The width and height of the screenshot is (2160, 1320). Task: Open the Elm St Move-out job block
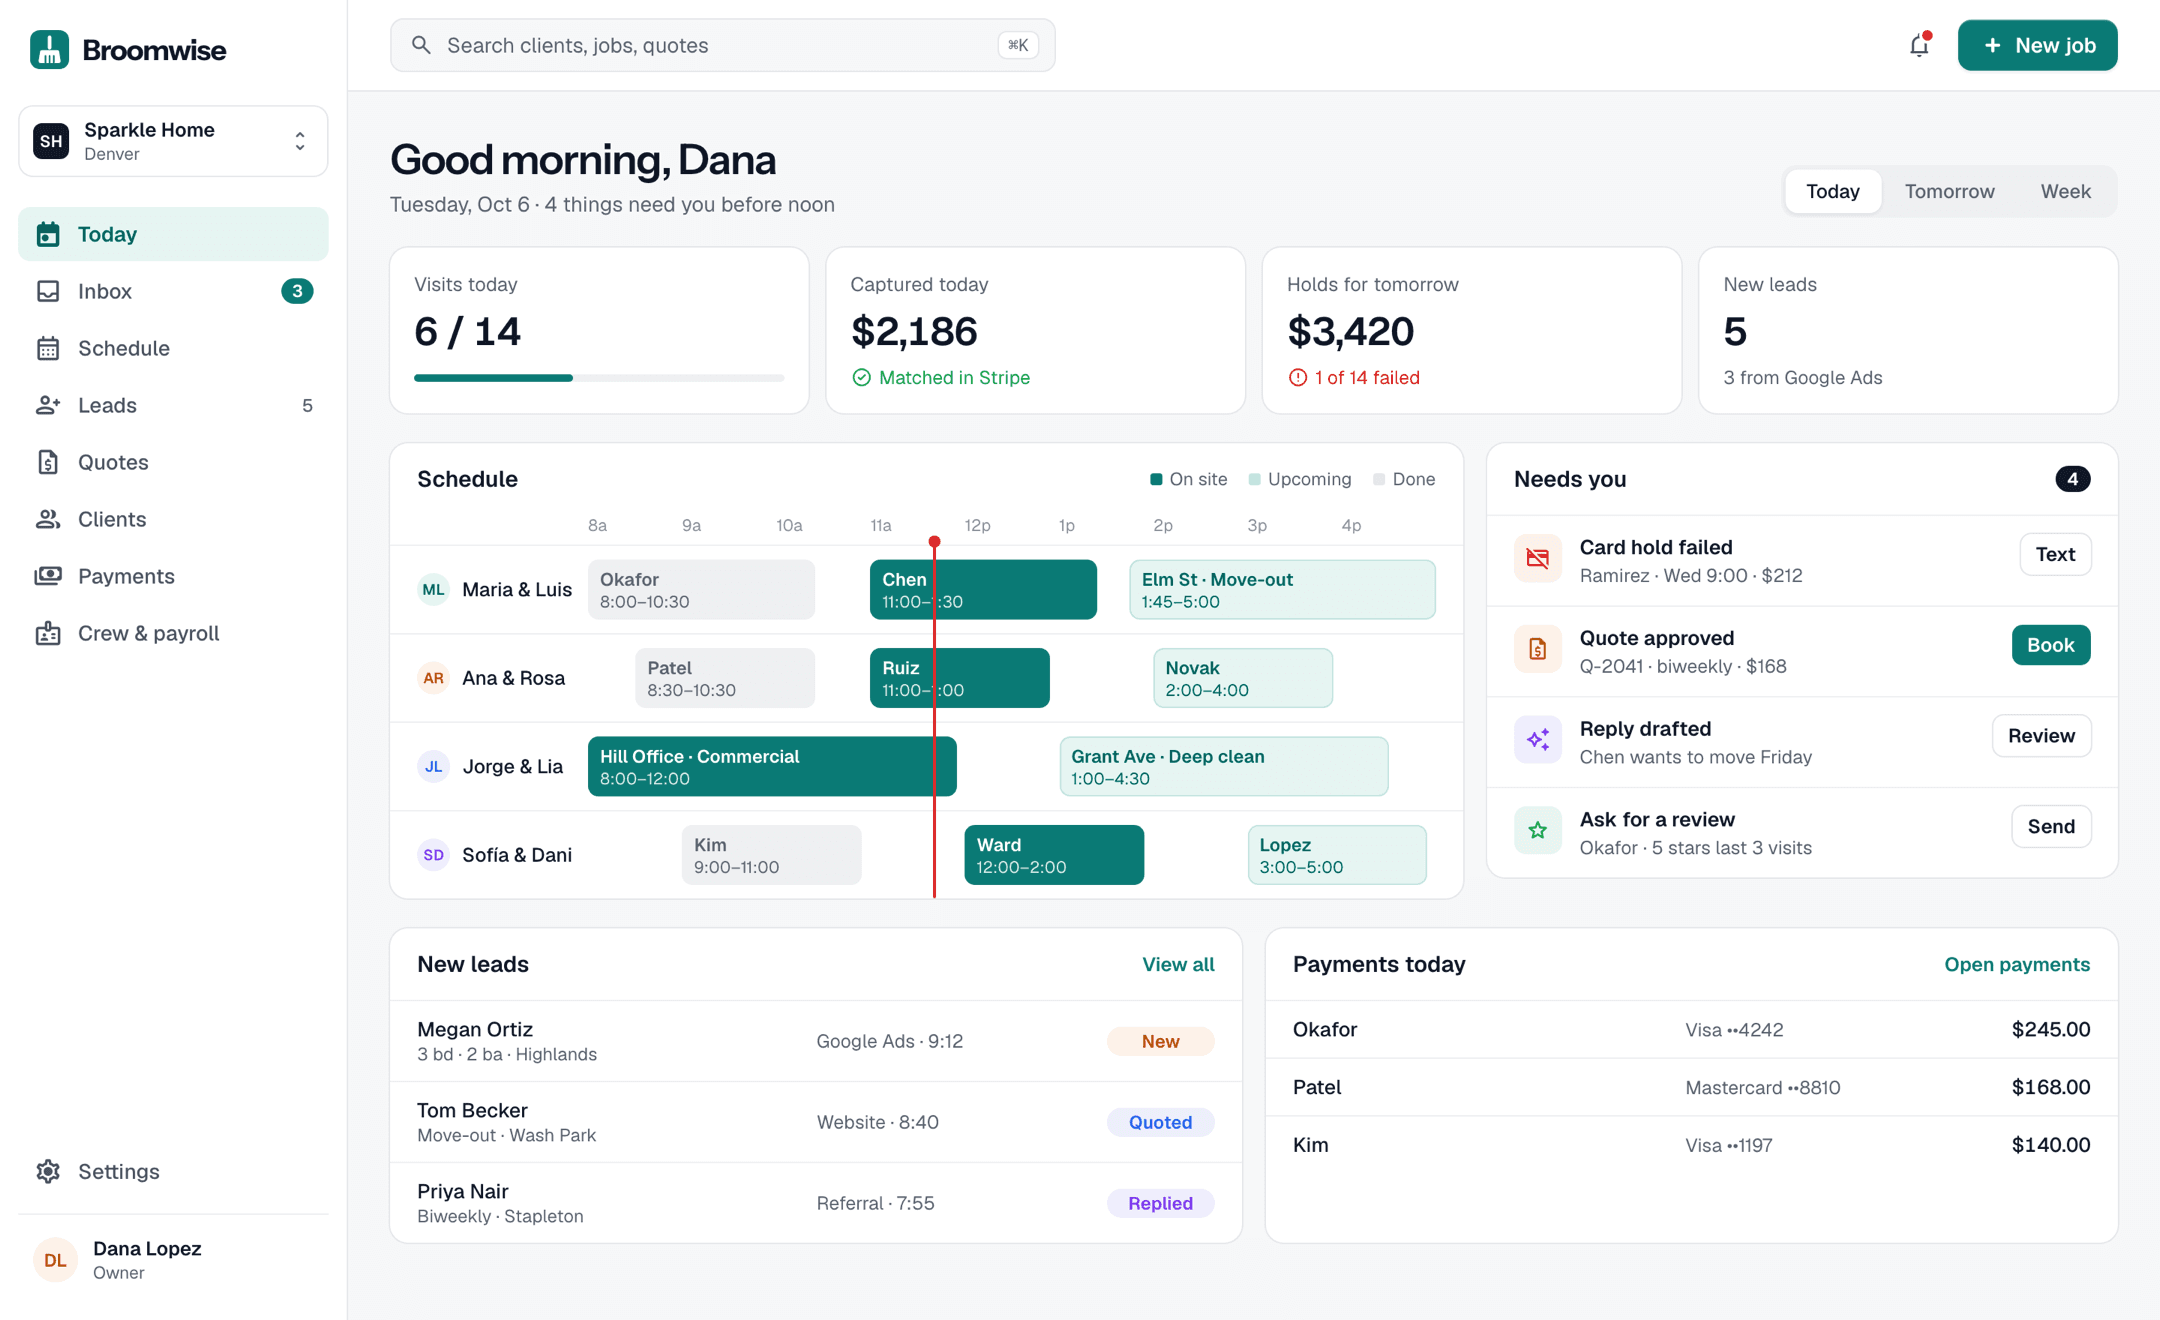coord(1282,589)
